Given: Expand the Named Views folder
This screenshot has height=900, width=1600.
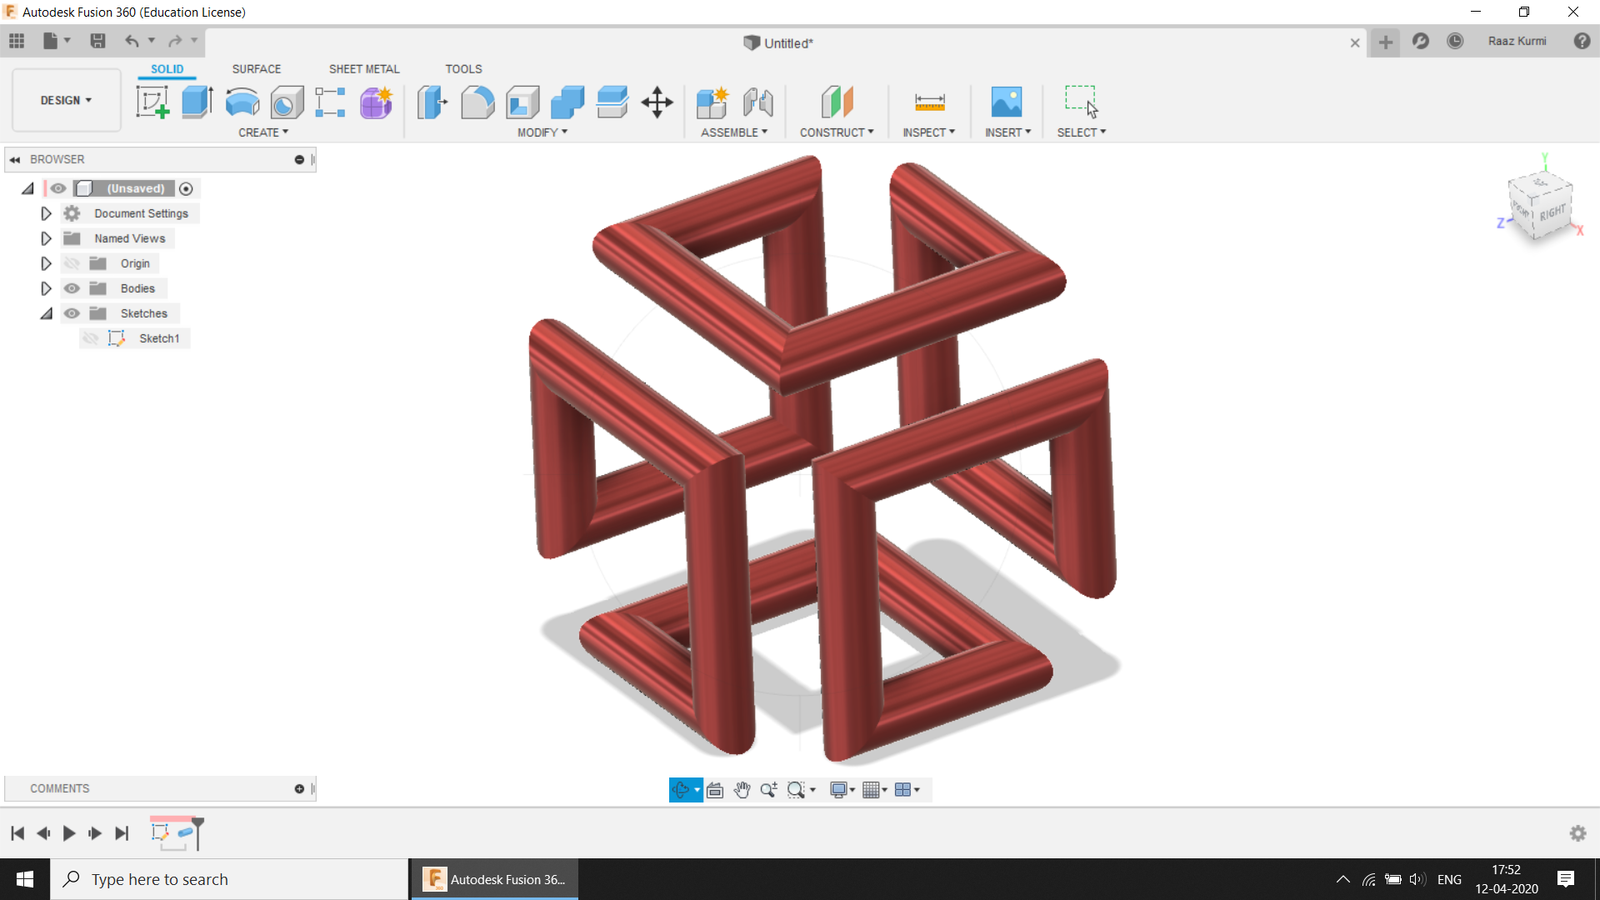Looking at the screenshot, I should (x=46, y=238).
